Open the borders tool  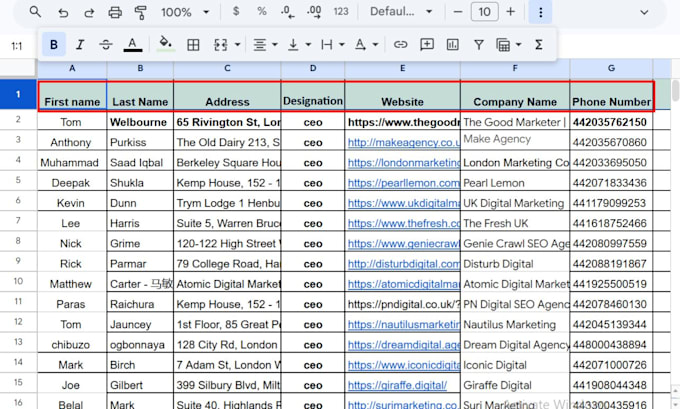point(193,45)
